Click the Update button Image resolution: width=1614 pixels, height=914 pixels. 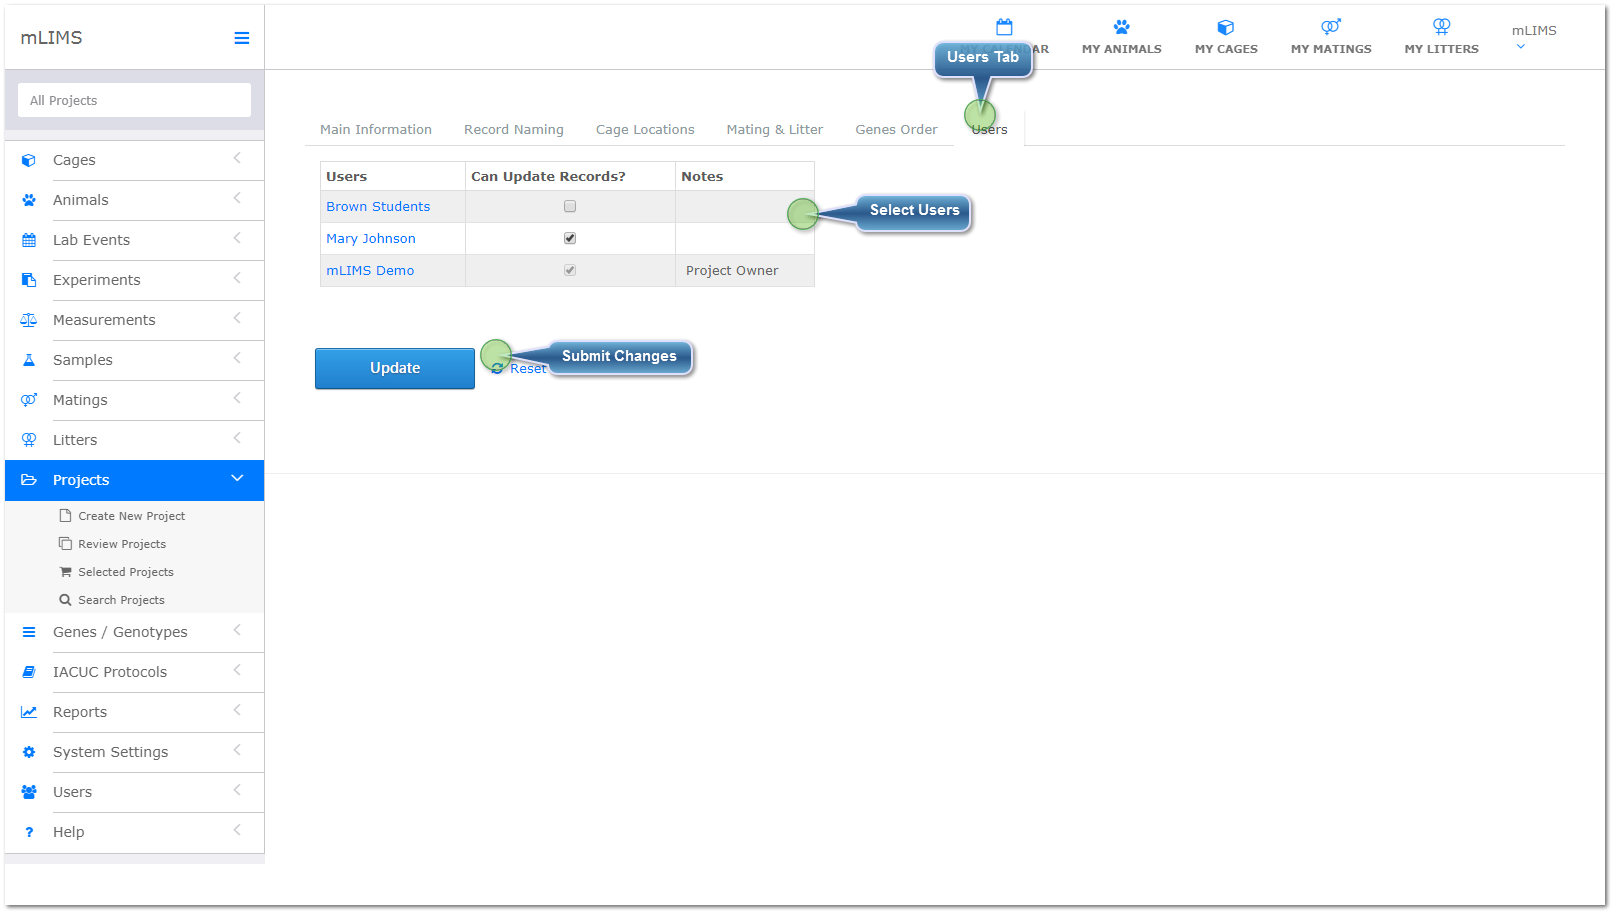point(395,368)
